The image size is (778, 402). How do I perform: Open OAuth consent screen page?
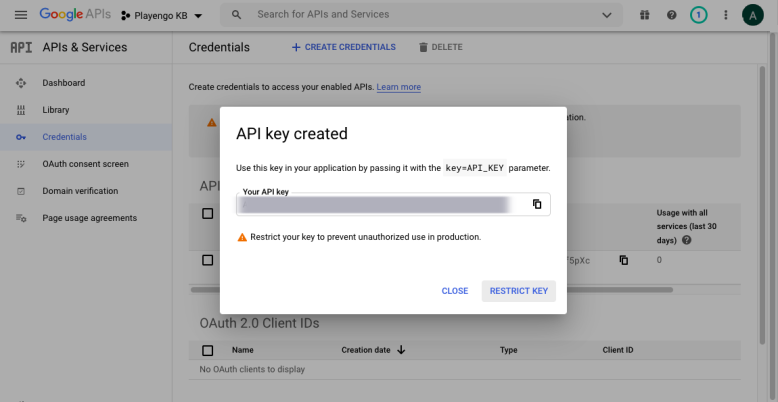[85, 164]
